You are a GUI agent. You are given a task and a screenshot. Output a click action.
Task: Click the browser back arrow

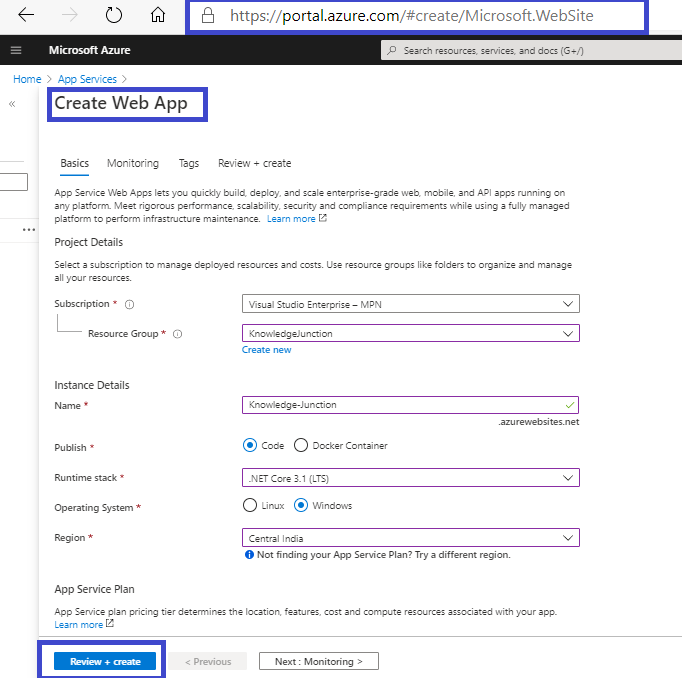[x=26, y=15]
